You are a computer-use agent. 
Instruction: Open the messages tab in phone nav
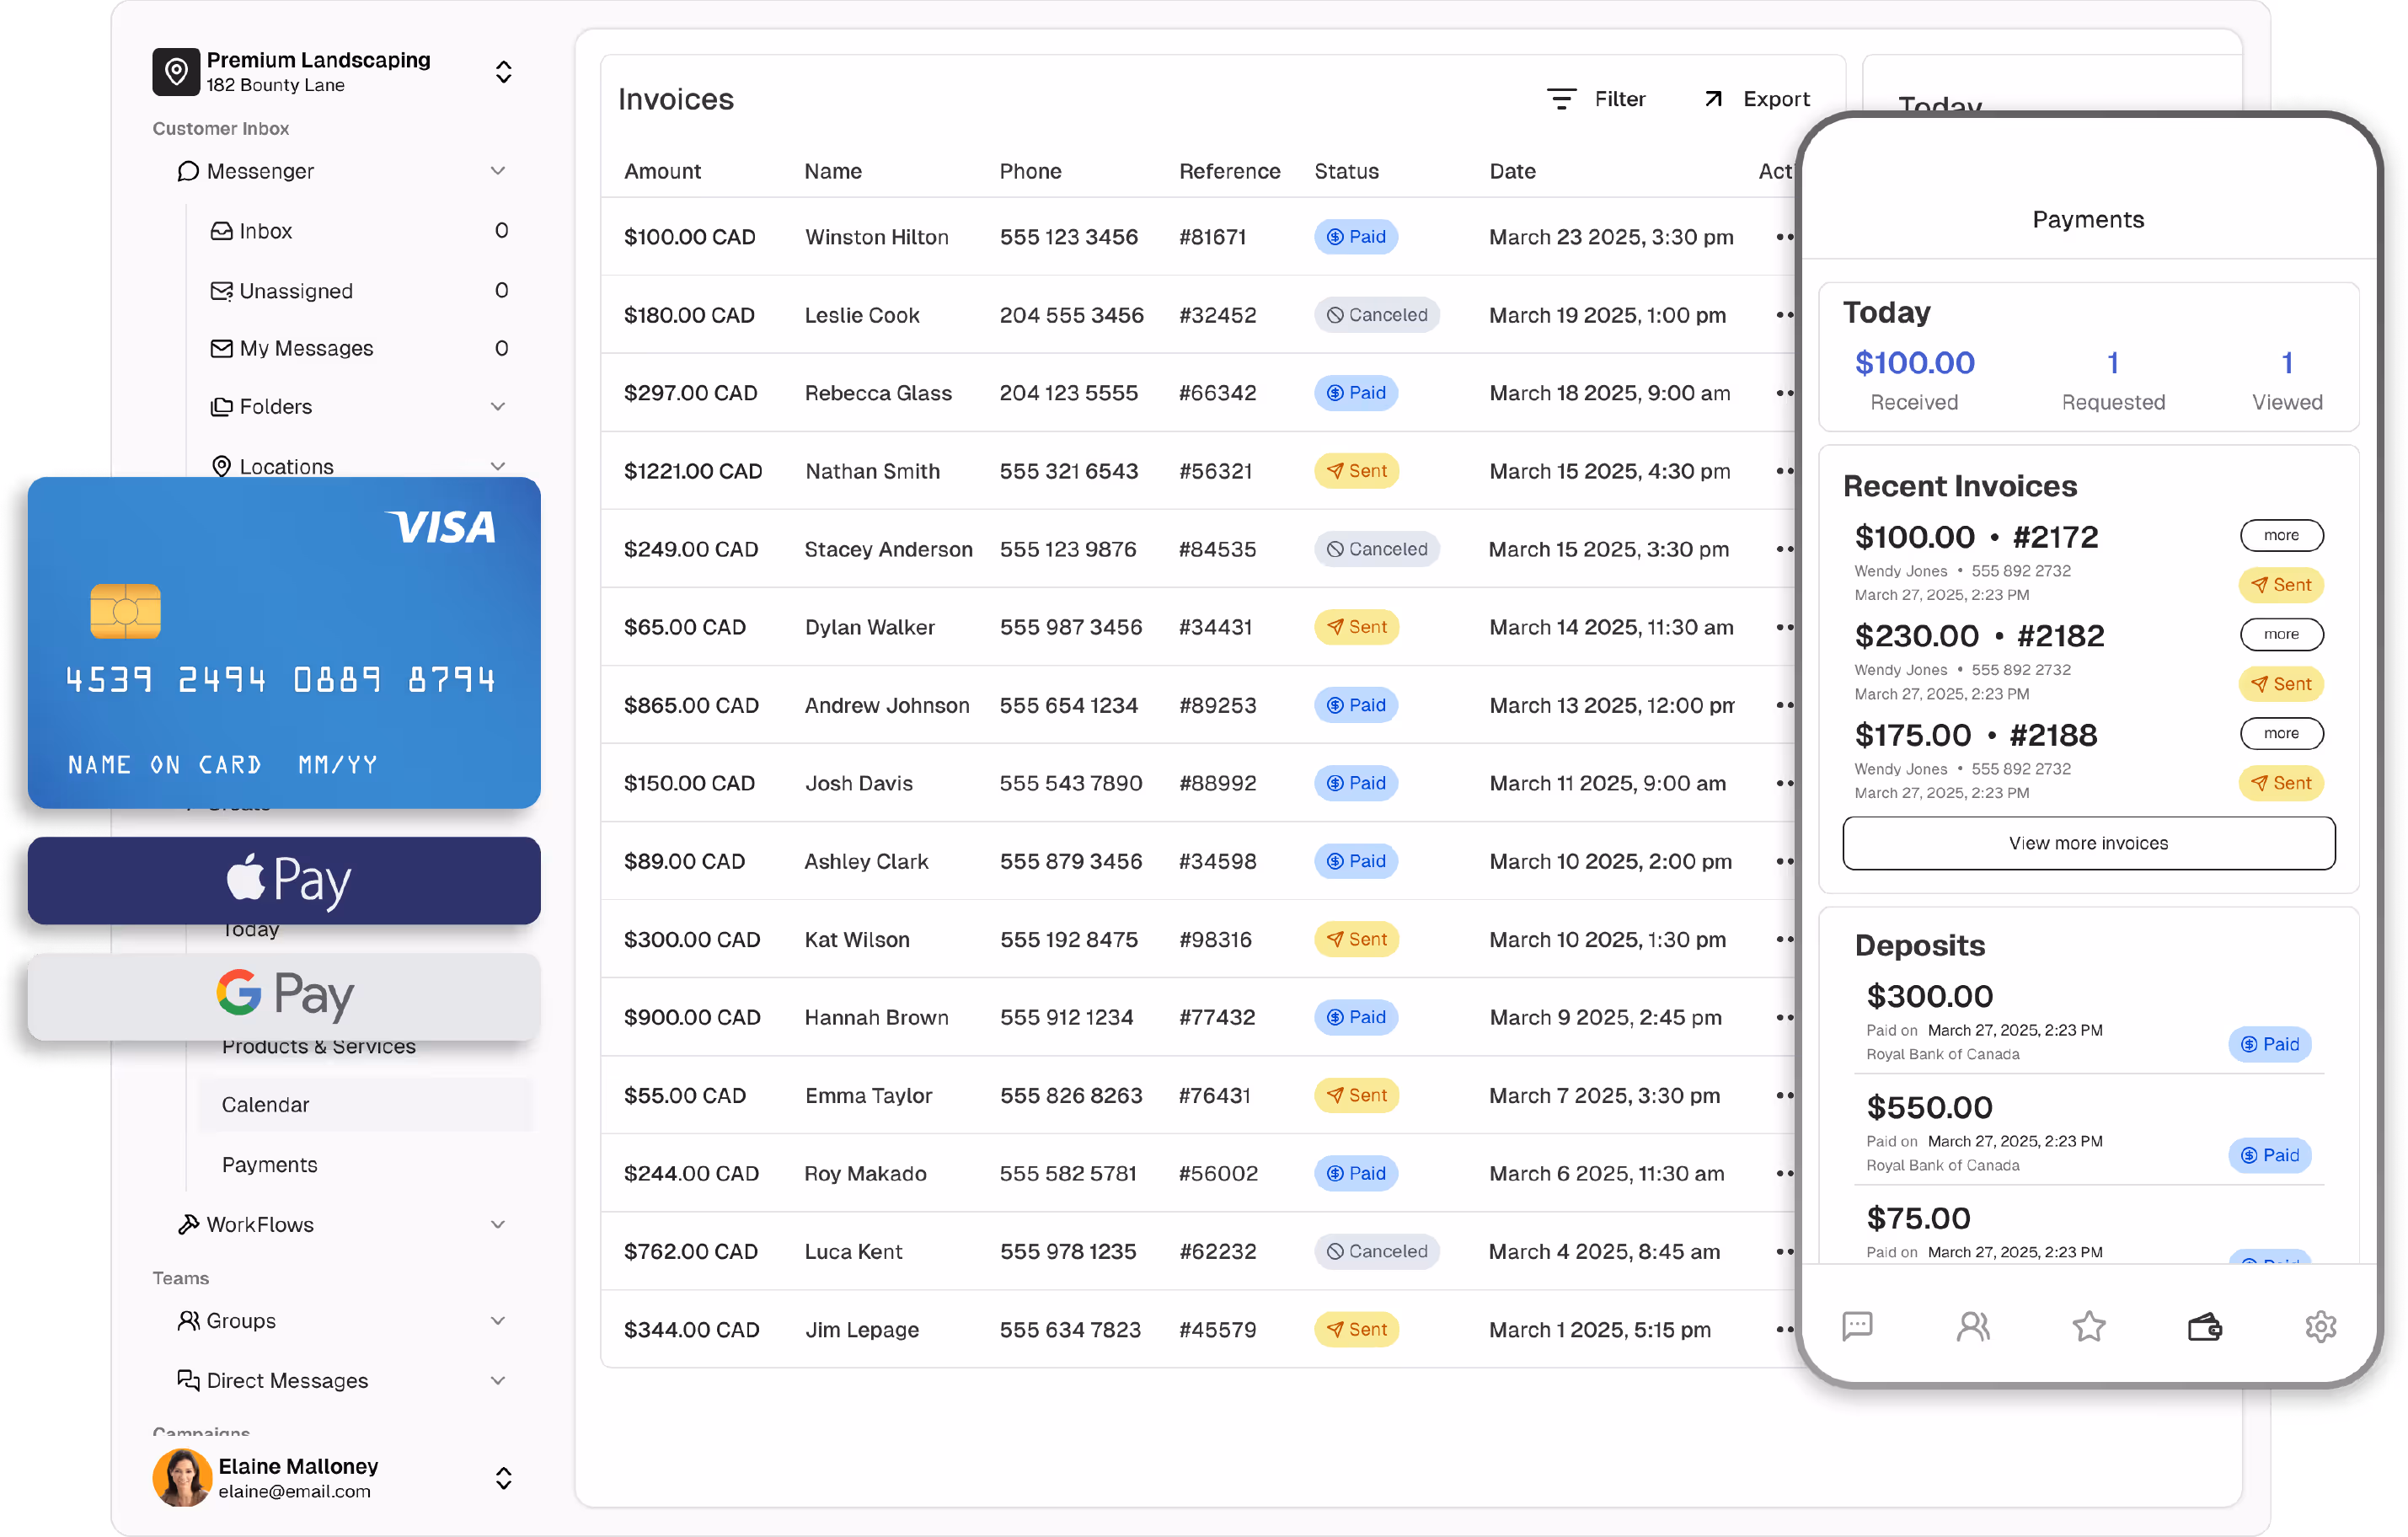1857,1327
